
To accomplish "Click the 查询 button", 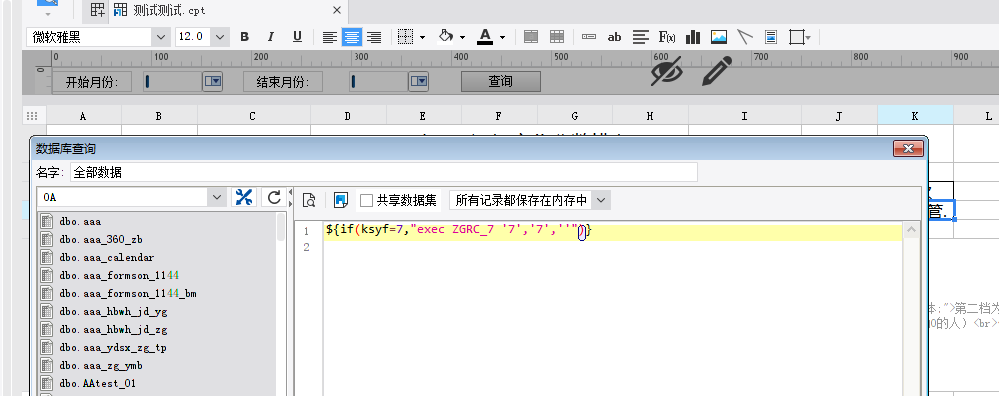I will pos(501,81).
